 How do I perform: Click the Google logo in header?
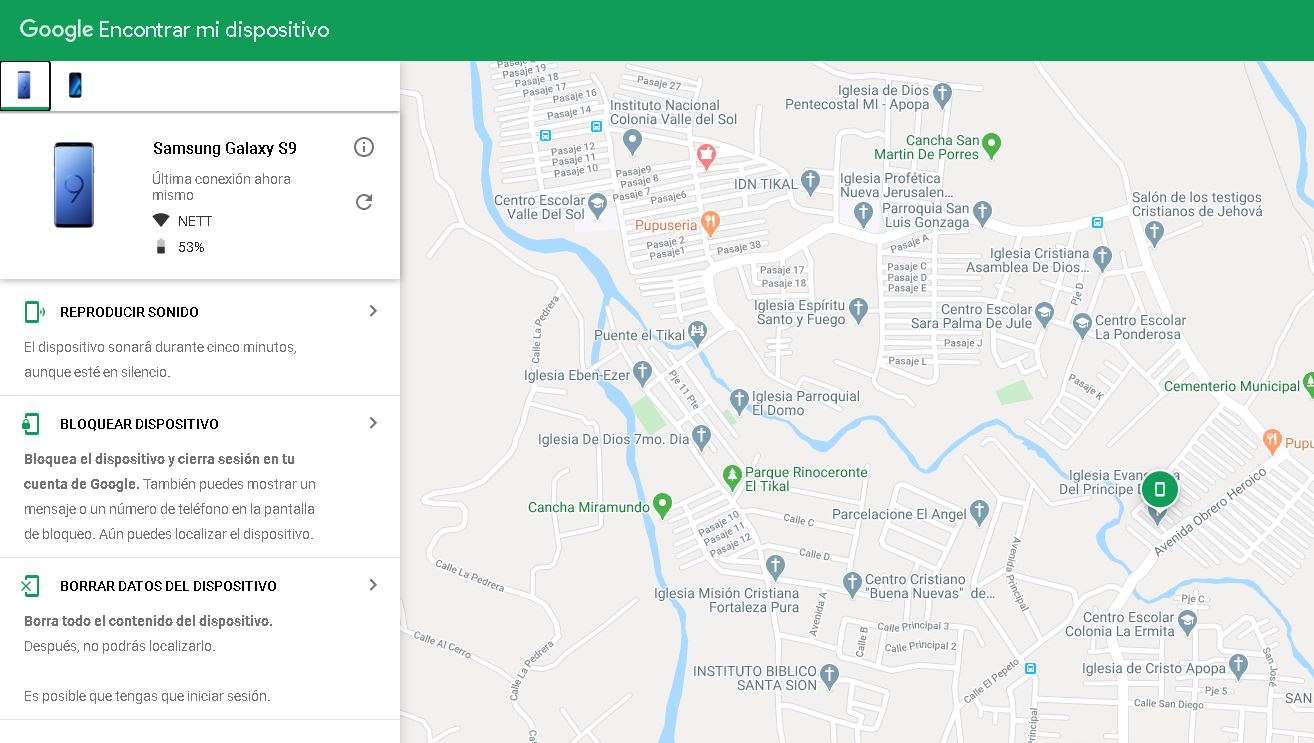click(x=56, y=30)
